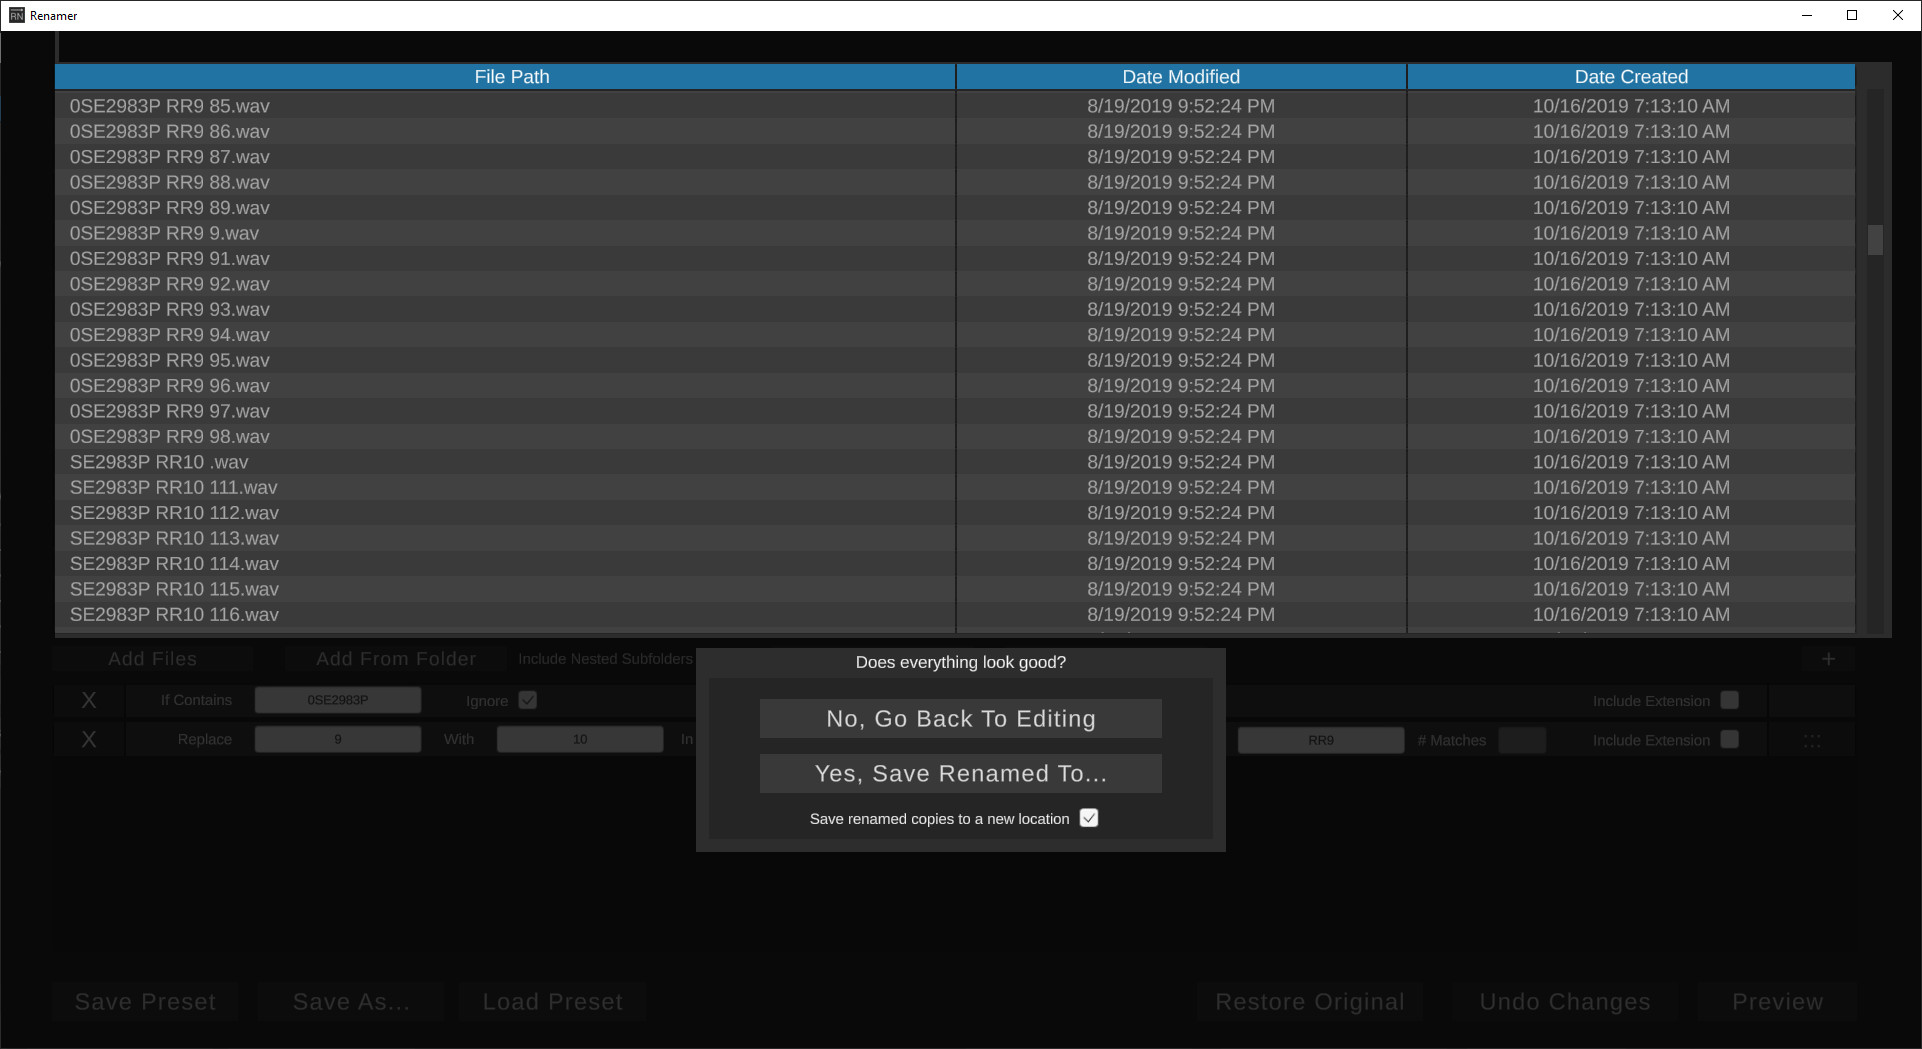
Task: Click "No, Go Back To Editing"
Action: coord(959,717)
